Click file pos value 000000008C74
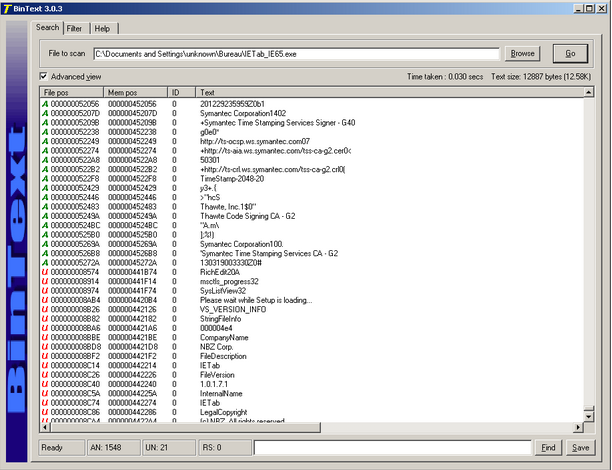Screen dimensions: 612x470 [75, 403]
